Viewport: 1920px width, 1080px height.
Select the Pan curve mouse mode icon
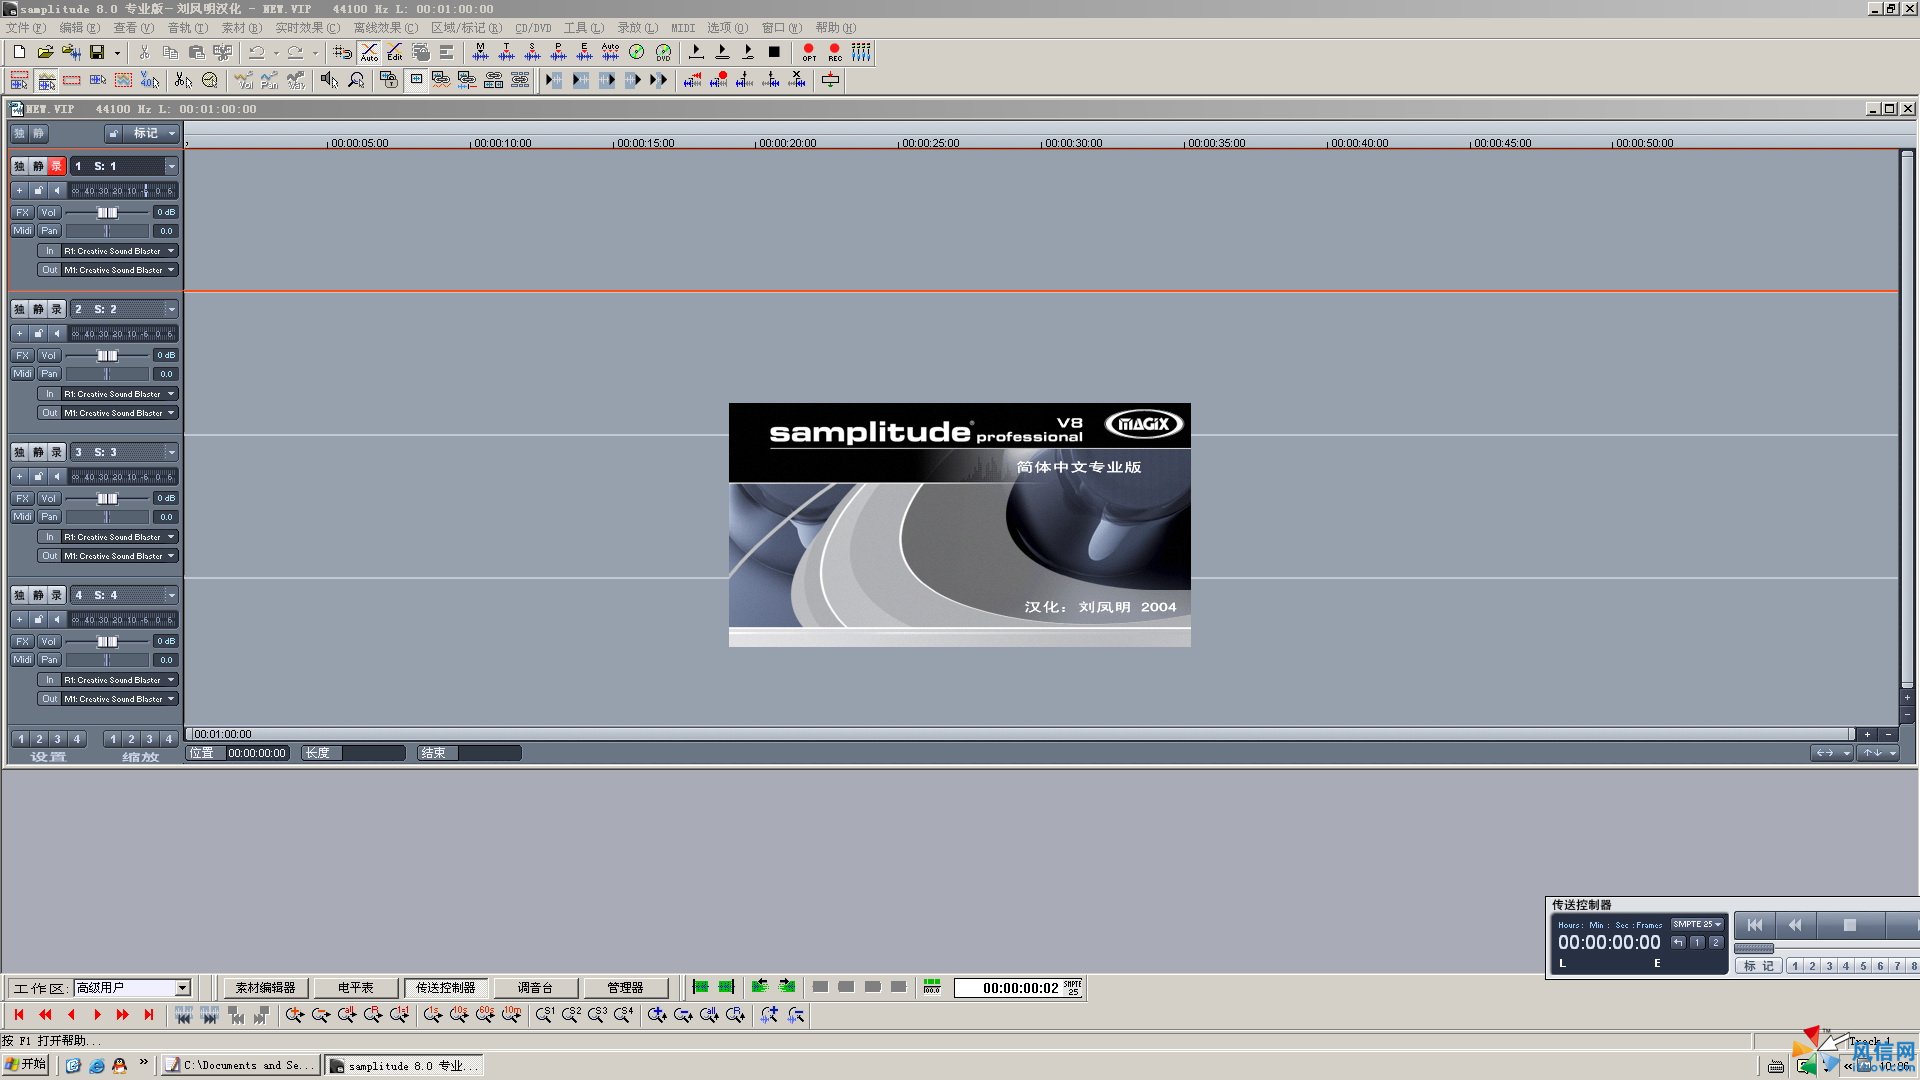(270, 80)
